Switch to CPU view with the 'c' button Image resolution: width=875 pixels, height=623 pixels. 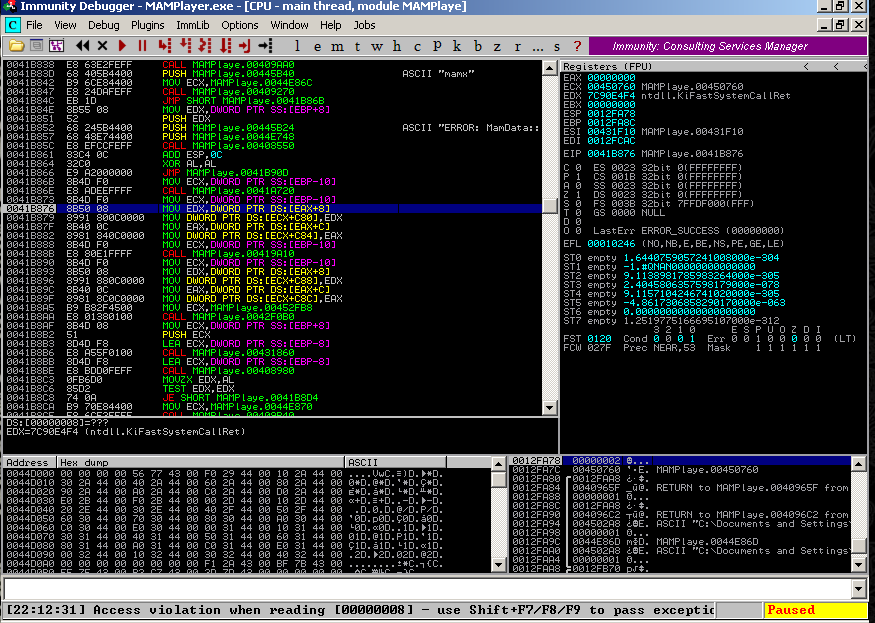(x=417, y=46)
